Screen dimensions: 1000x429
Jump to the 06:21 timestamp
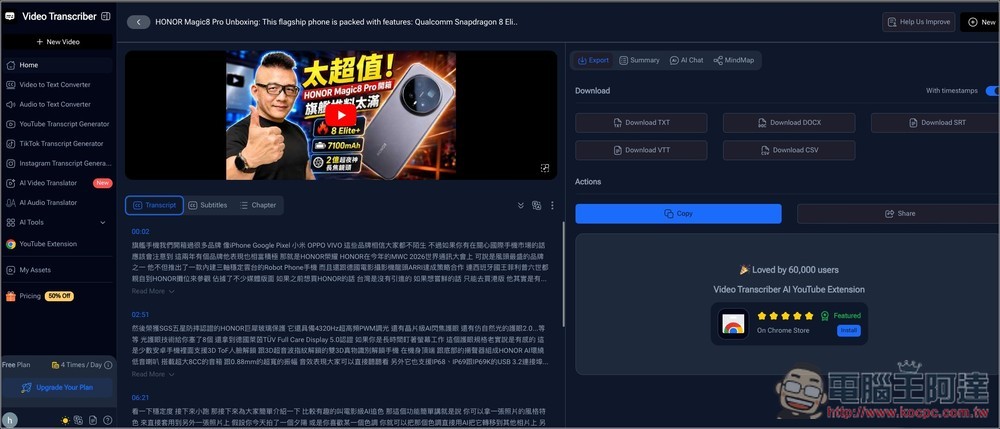140,397
